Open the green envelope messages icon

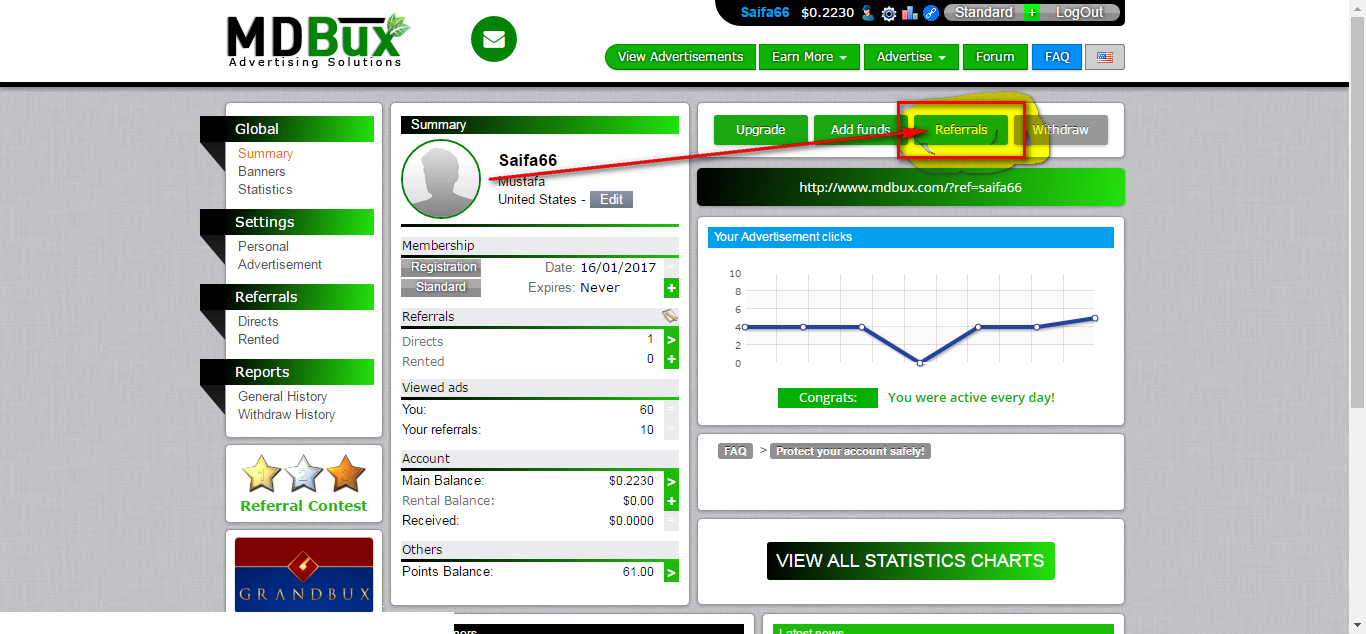[493, 40]
